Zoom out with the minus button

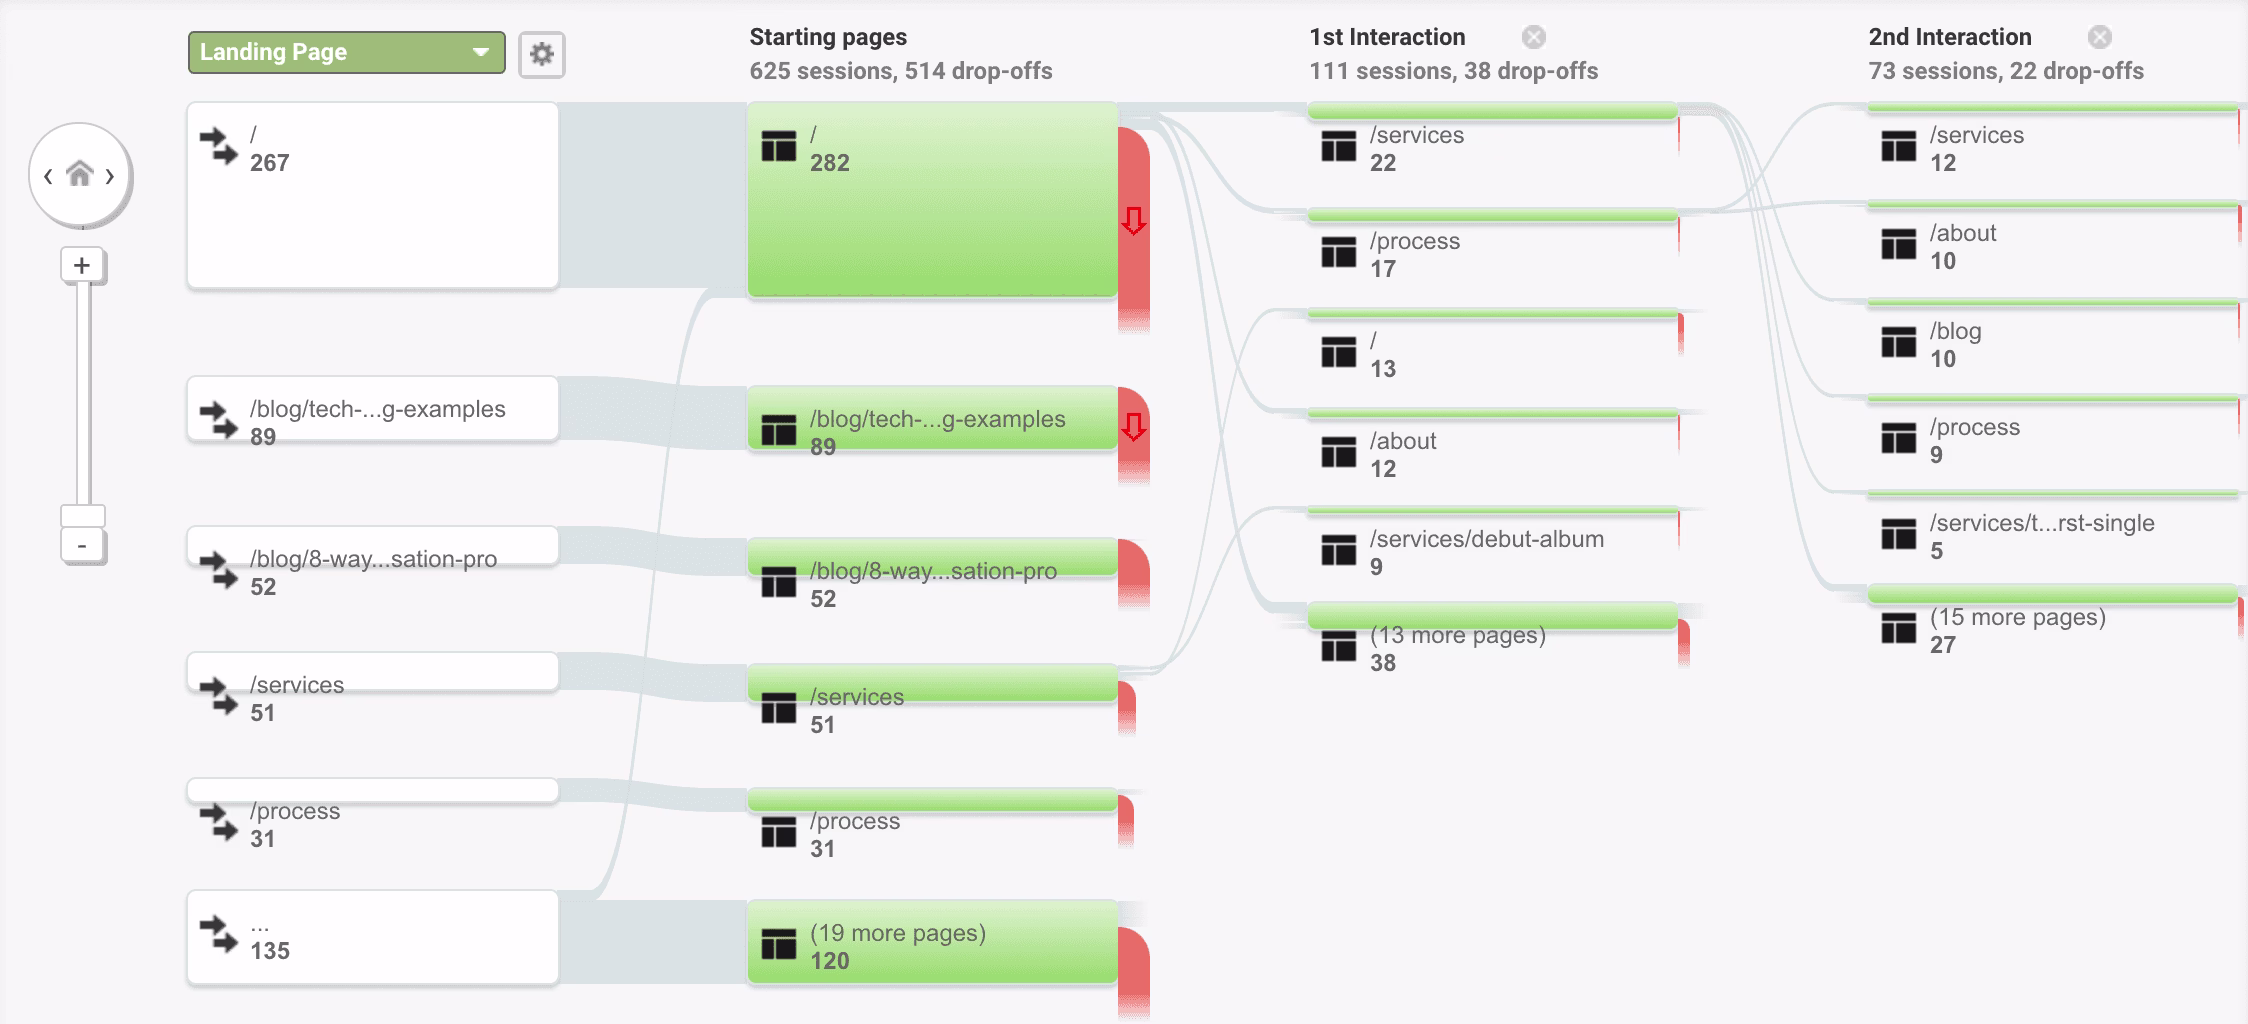tap(81, 544)
